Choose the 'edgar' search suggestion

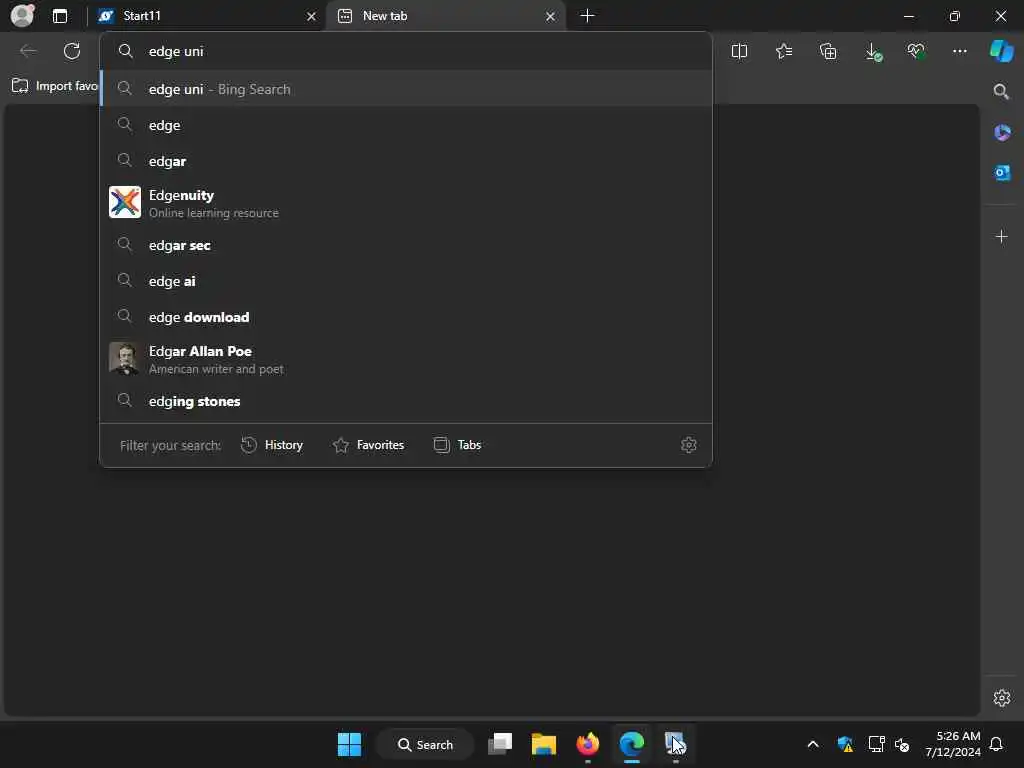click(406, 161)
